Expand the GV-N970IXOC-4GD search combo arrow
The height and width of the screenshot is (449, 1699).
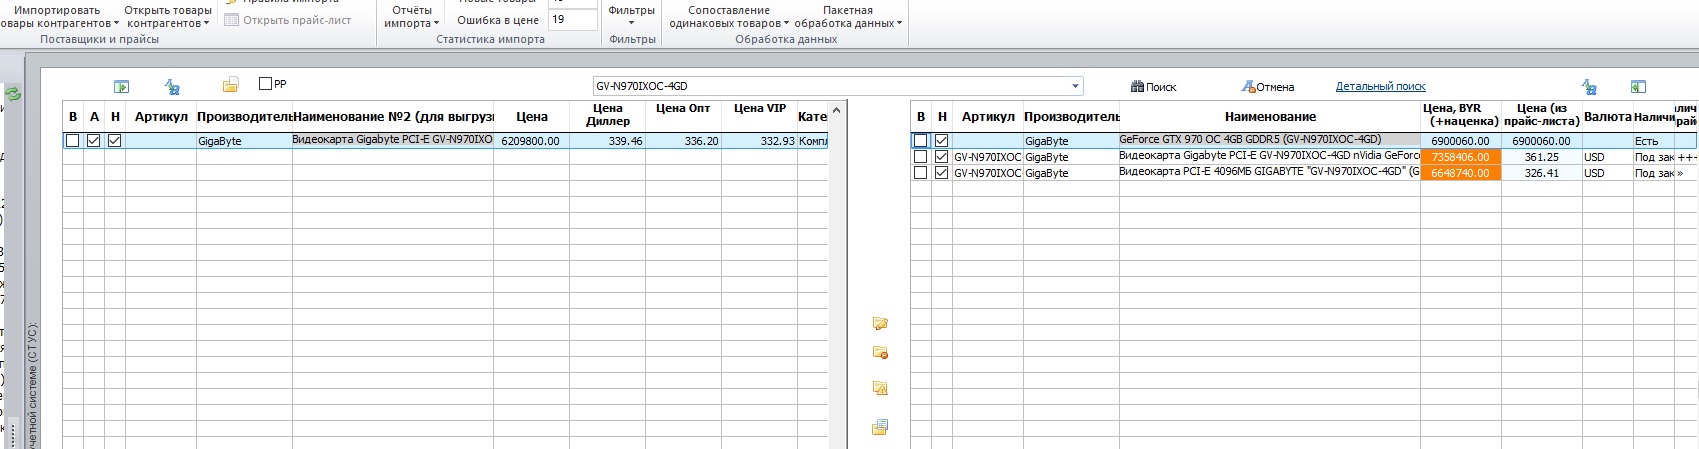1075,86
